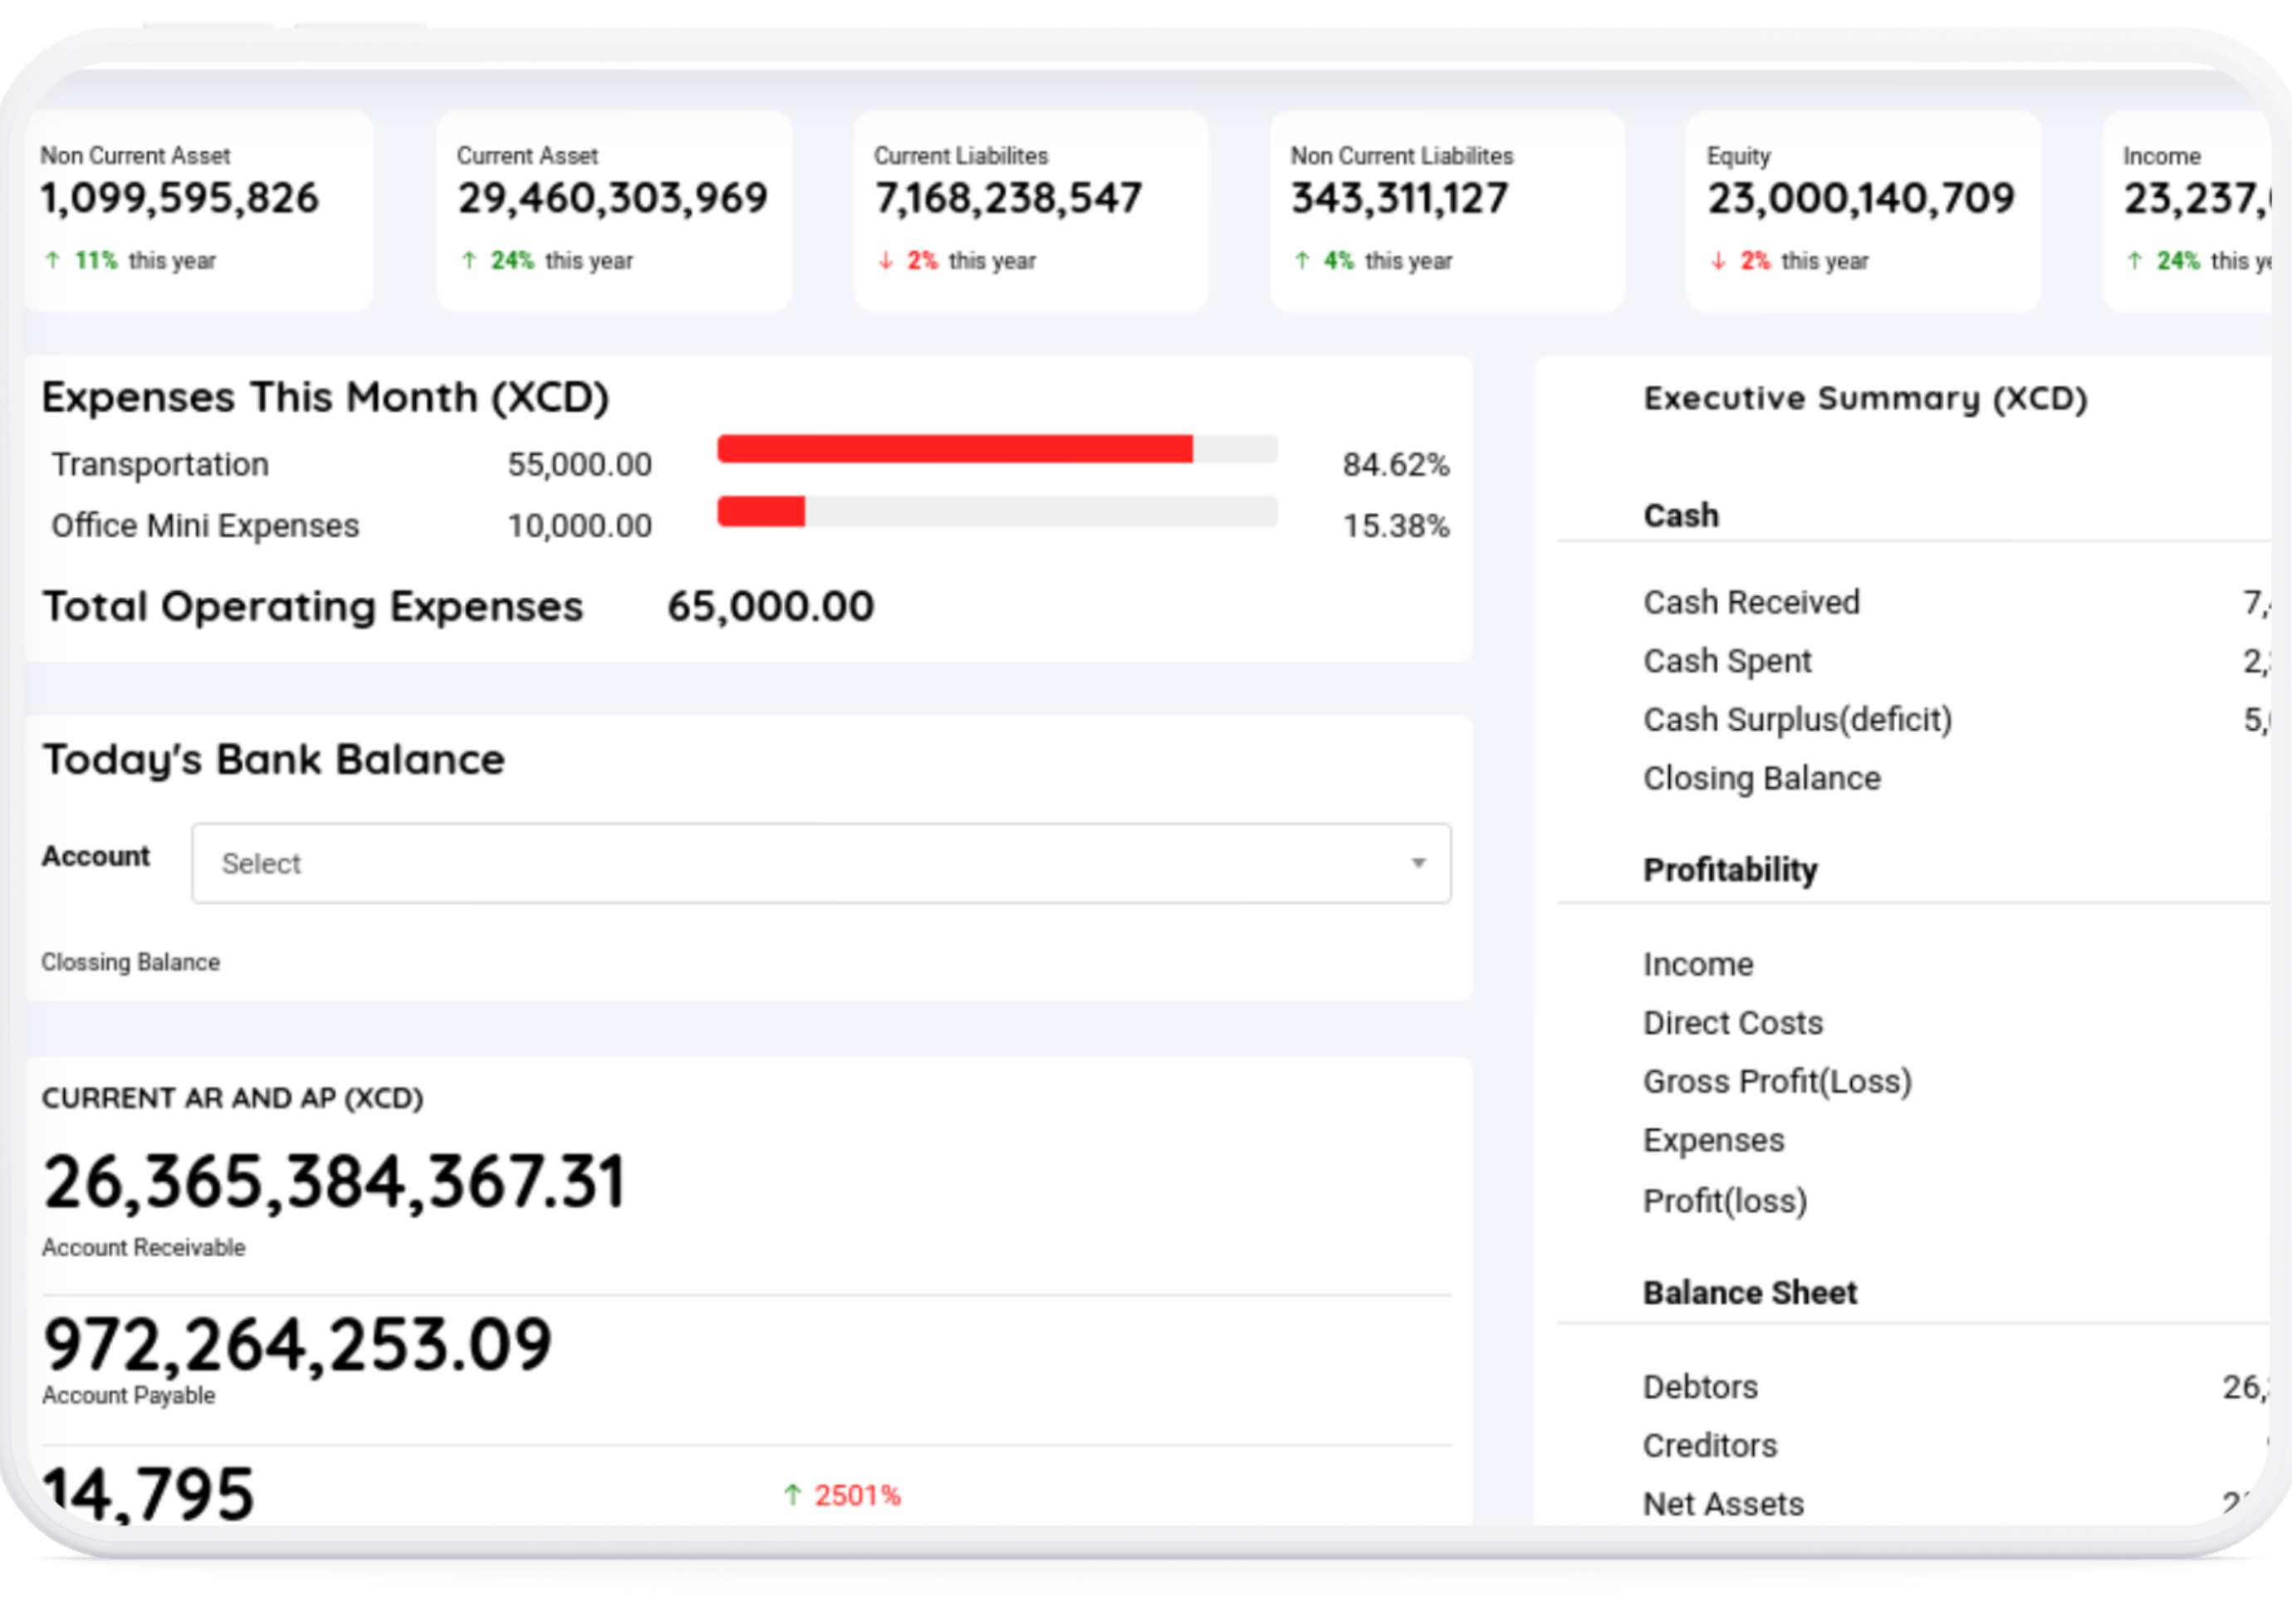2292x1624 pixels.
Task: Click green up arrow on Current Asset card
Action: coord(469,261)
